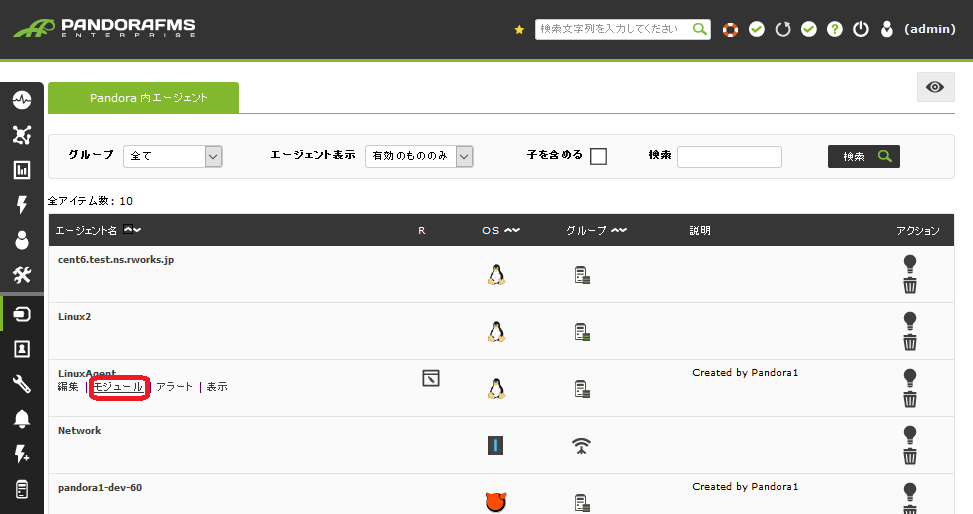Open 表示 link under LinuxAgent

click(x=217, y=387)
